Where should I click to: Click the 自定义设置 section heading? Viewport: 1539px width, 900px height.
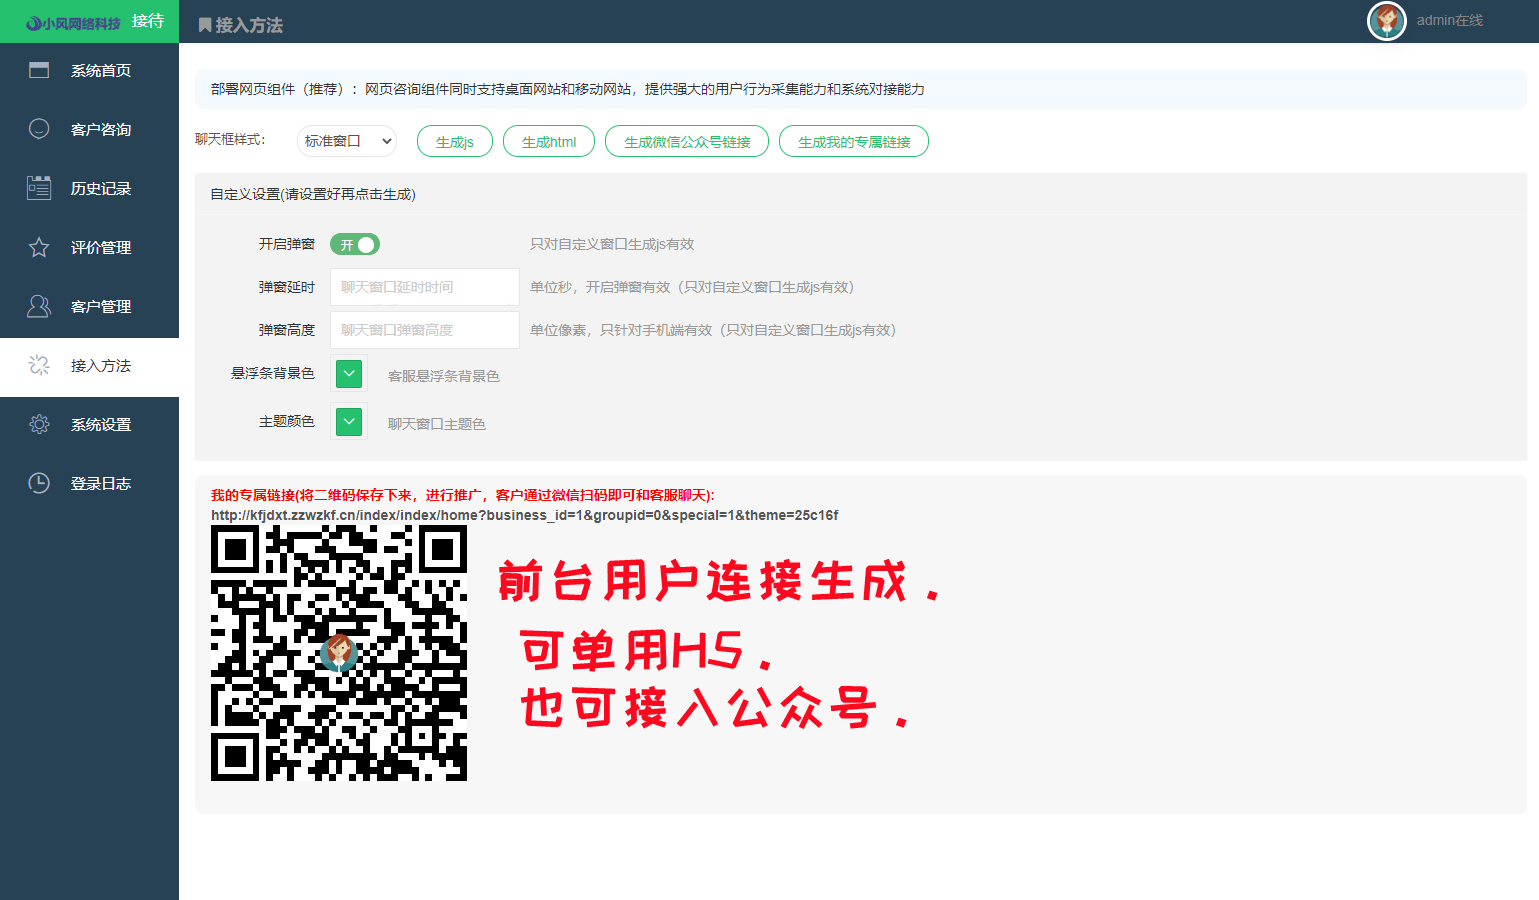(x=313, y=194)
